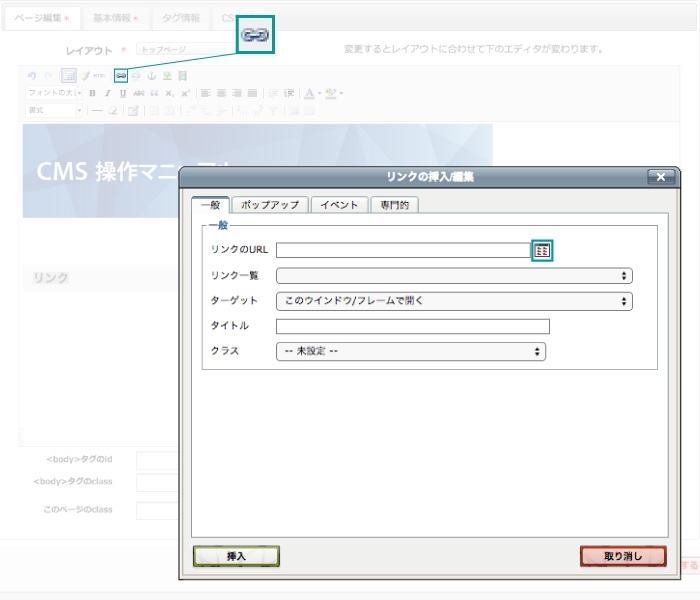Open the background highlight color picker

[x=331, y=93]
